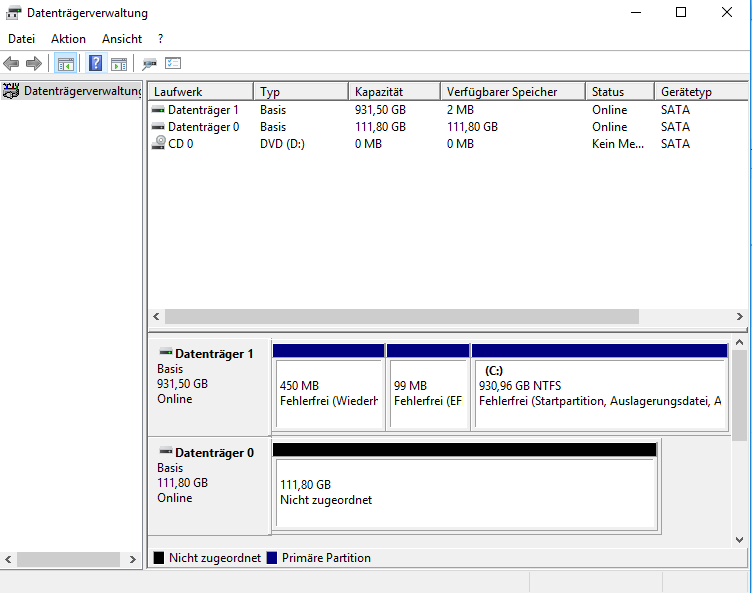
Task: Click the volume list scroll left arrow
Action: point(156,317)
